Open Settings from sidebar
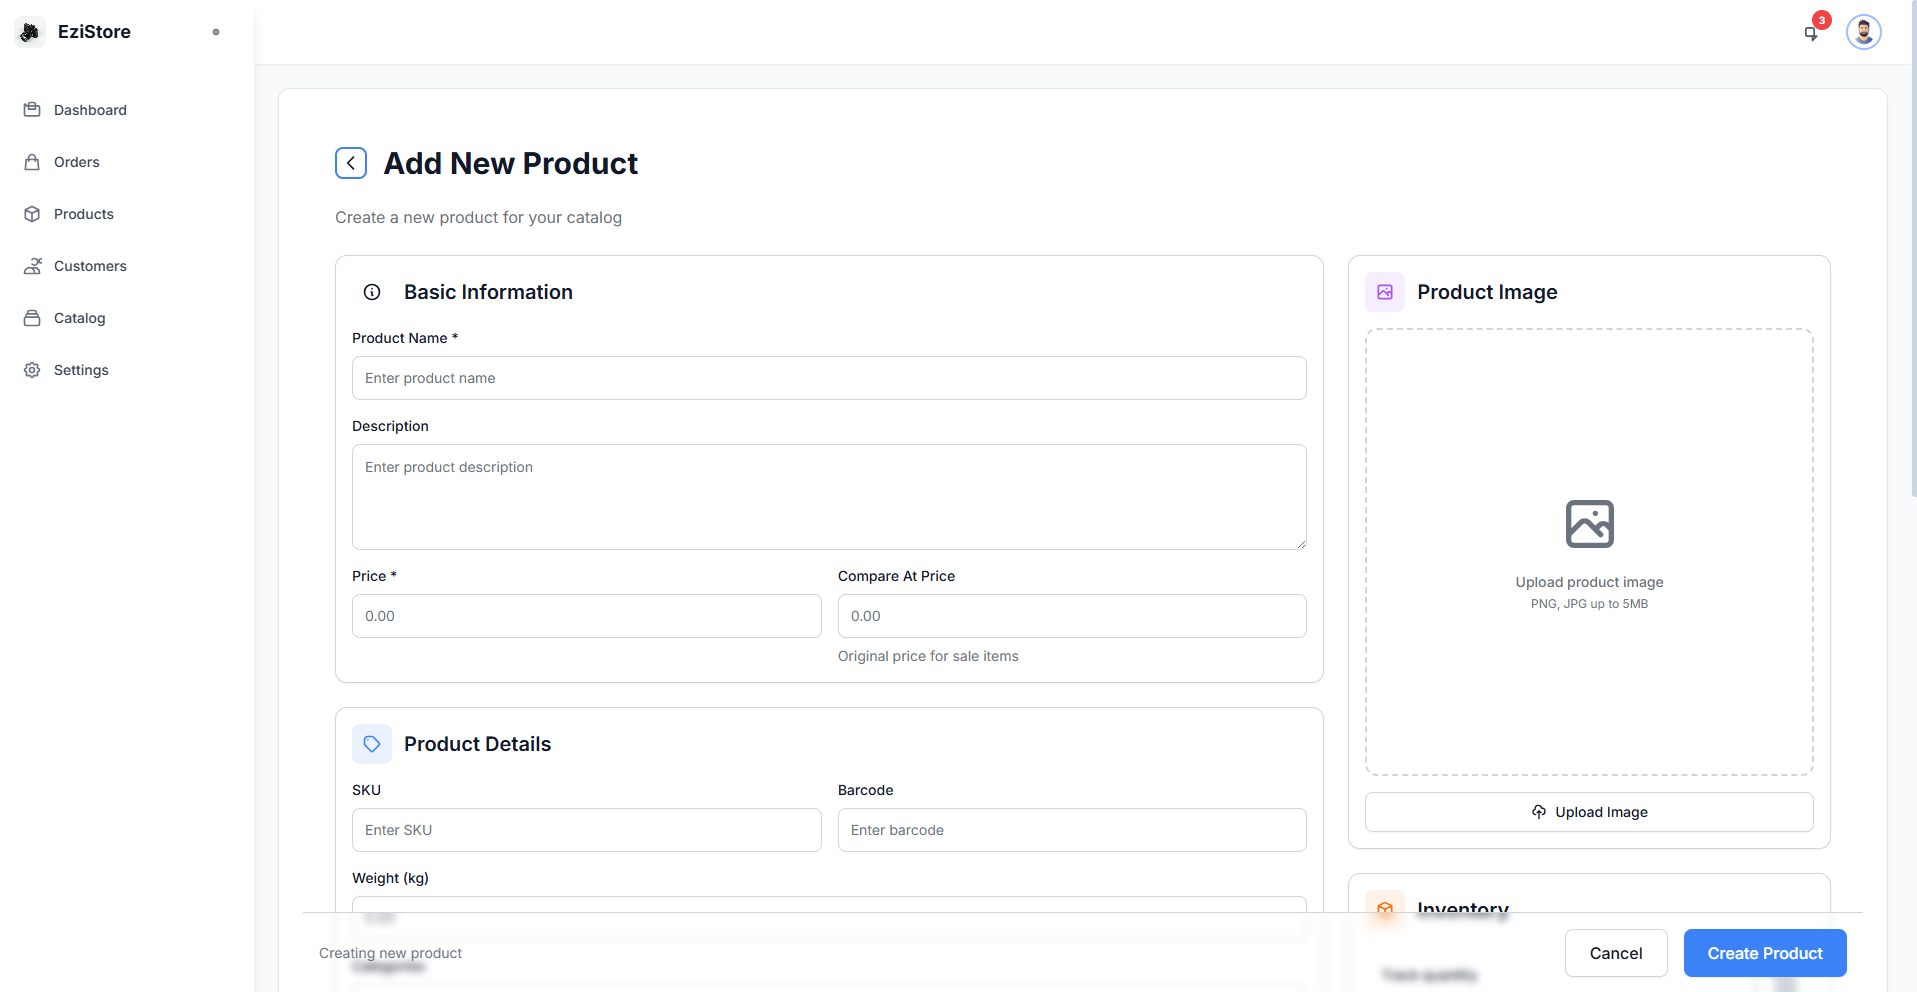 pos(81,370)
